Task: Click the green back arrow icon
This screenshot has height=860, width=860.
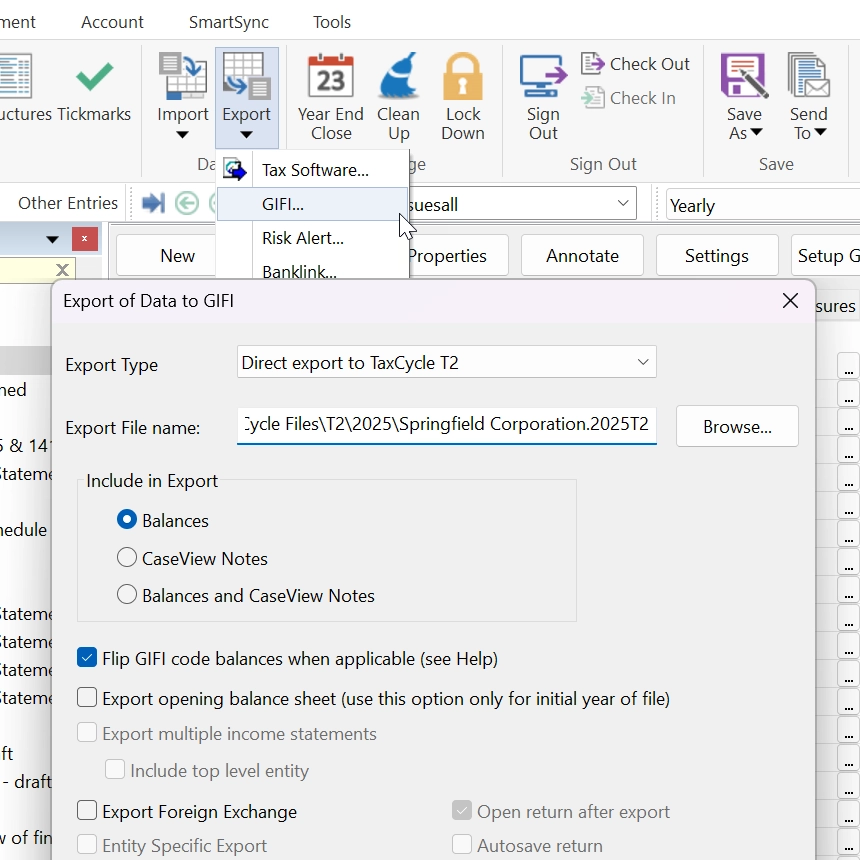Action: [186, 203]
